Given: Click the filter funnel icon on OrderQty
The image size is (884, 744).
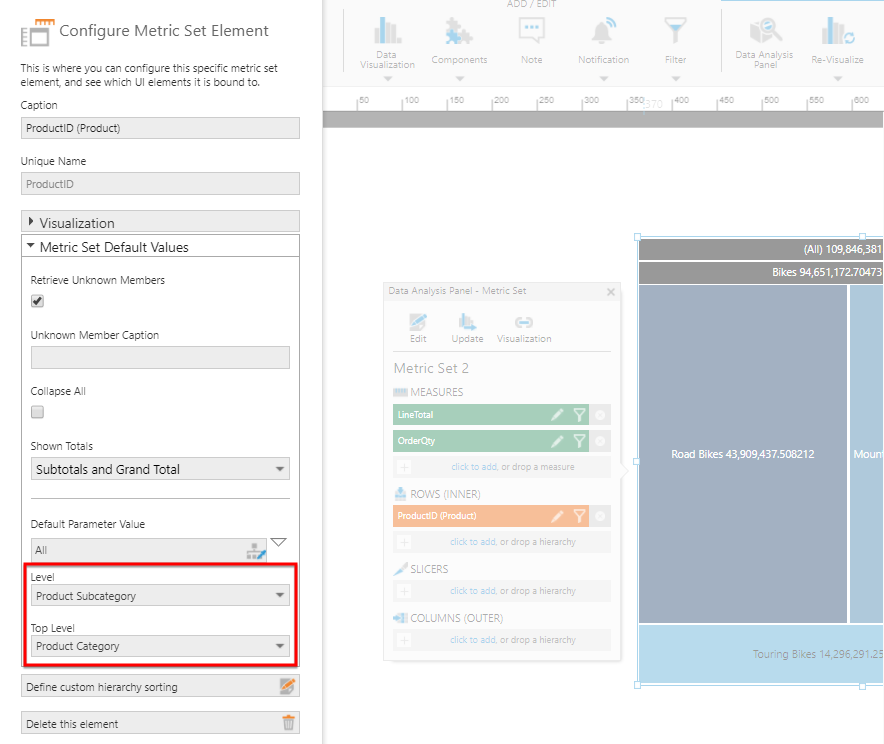Looking at the screenshot, I should 579,441.
